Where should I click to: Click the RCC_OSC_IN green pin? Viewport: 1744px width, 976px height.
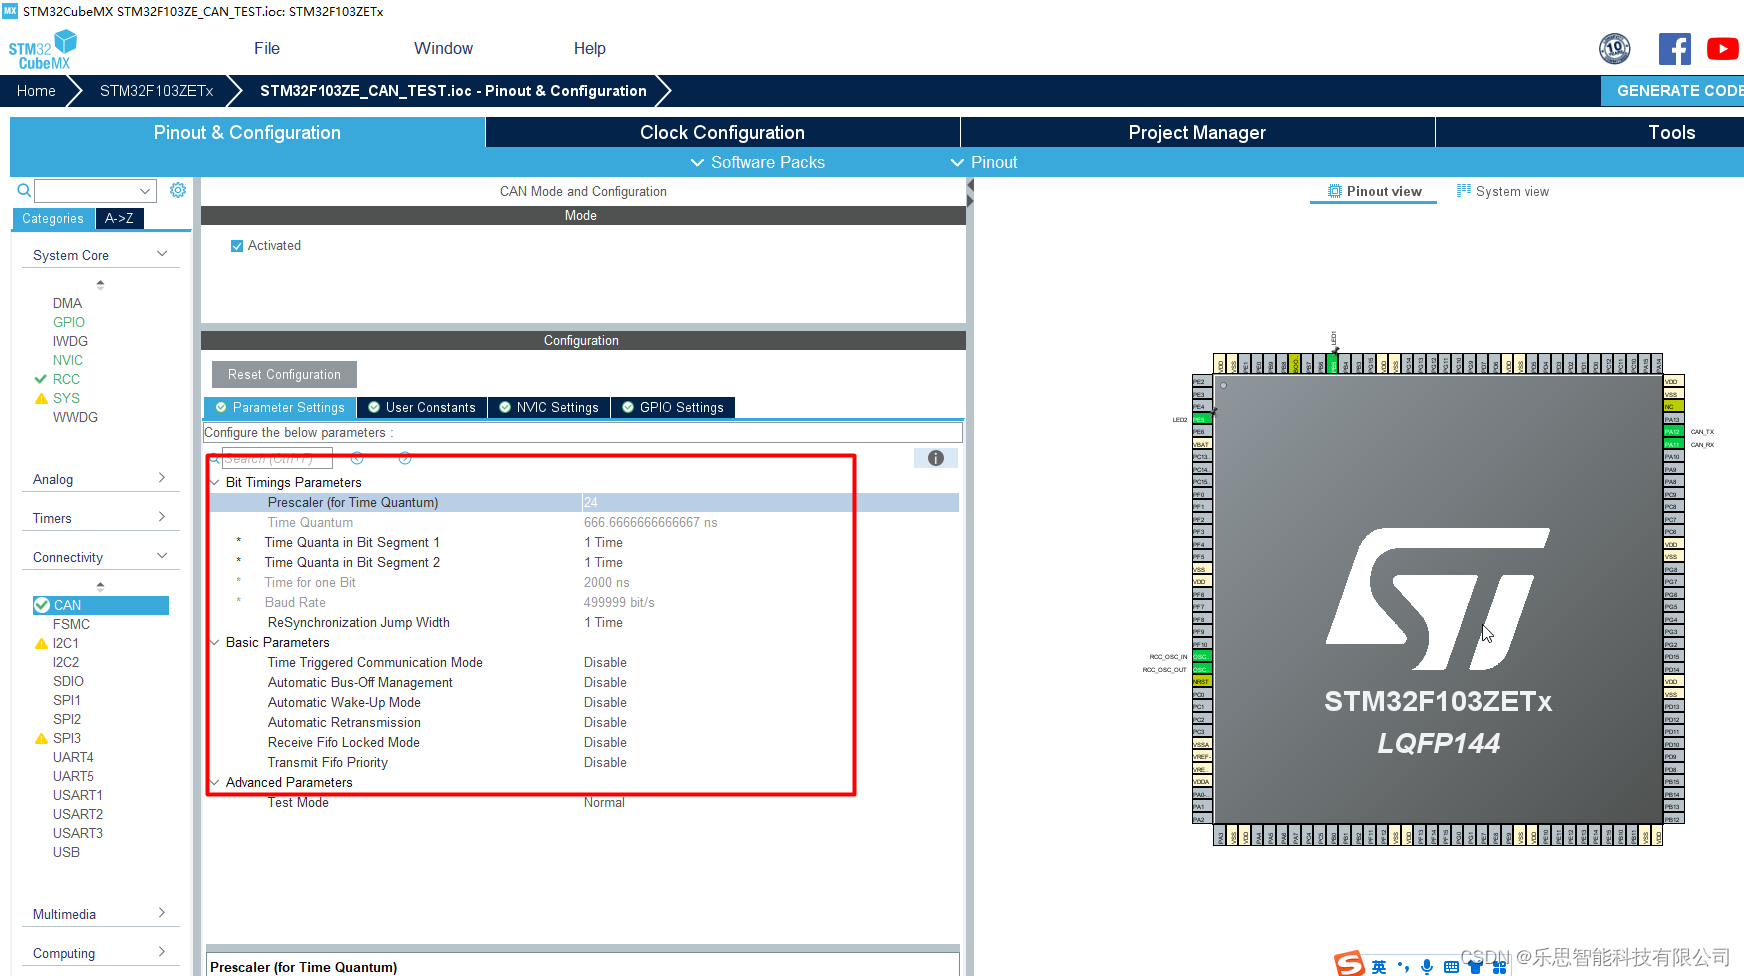coord(1202,657)
